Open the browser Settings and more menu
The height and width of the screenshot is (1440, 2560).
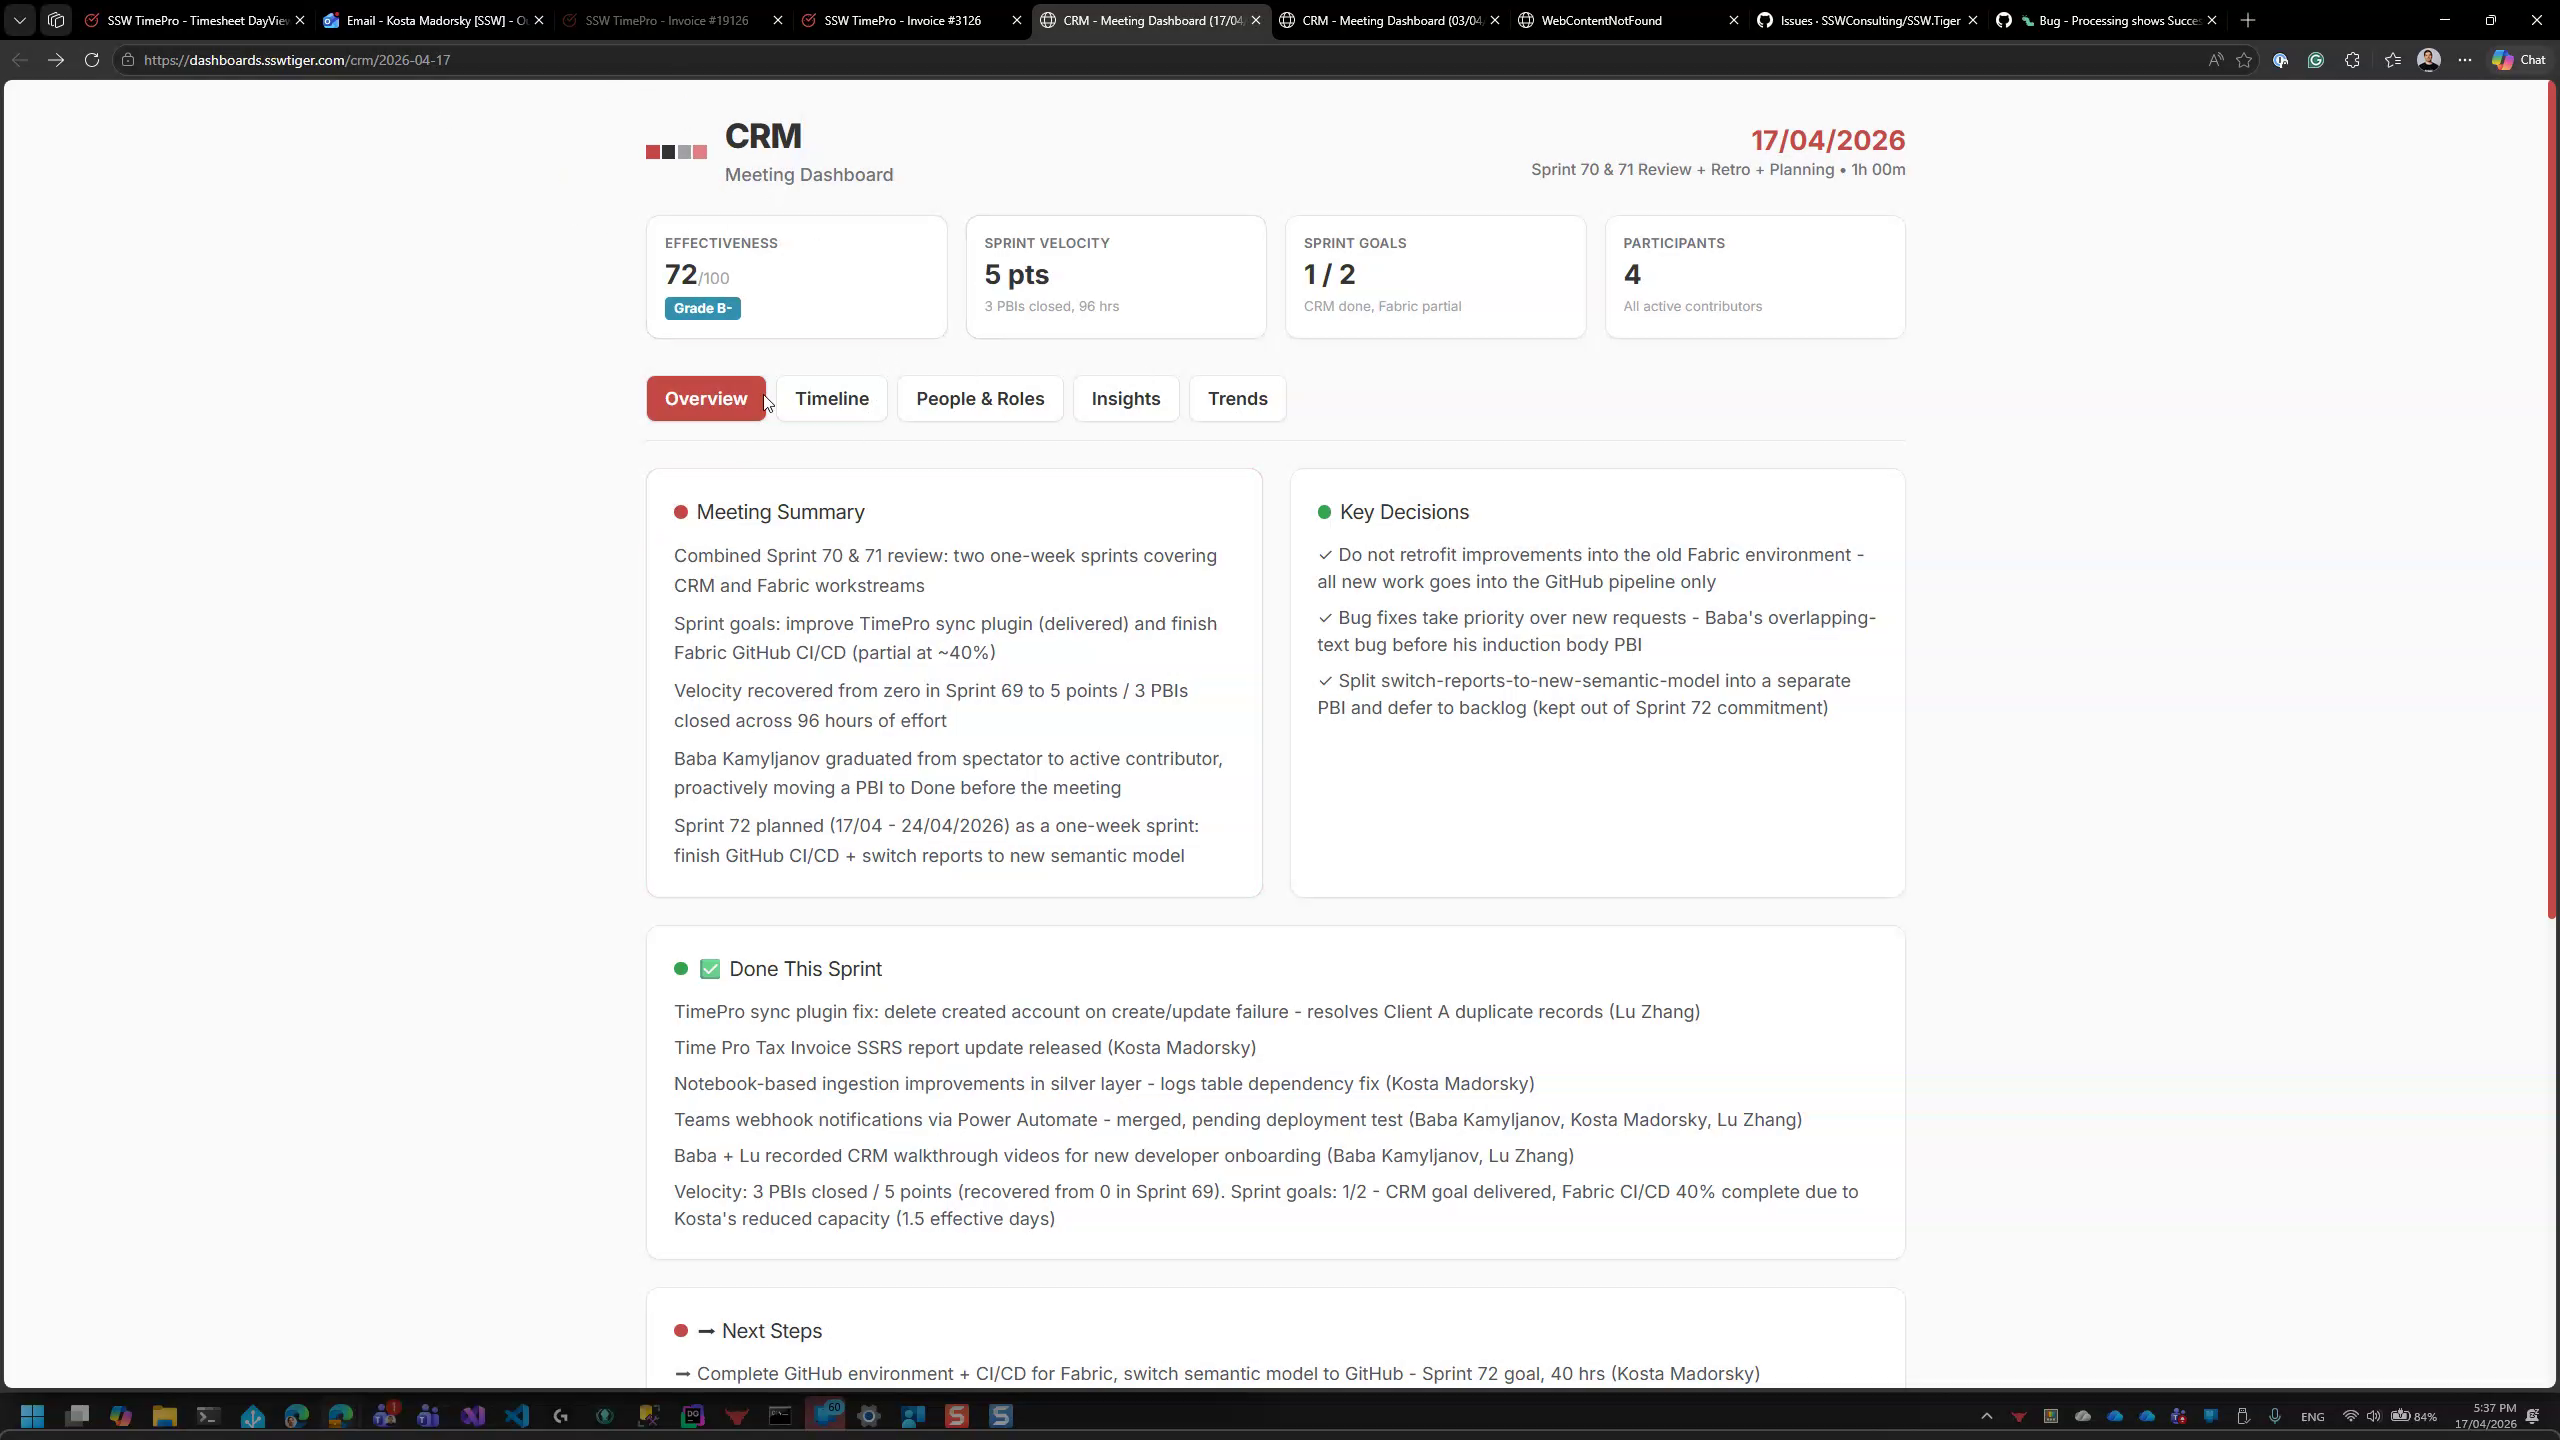[2465, 60]
